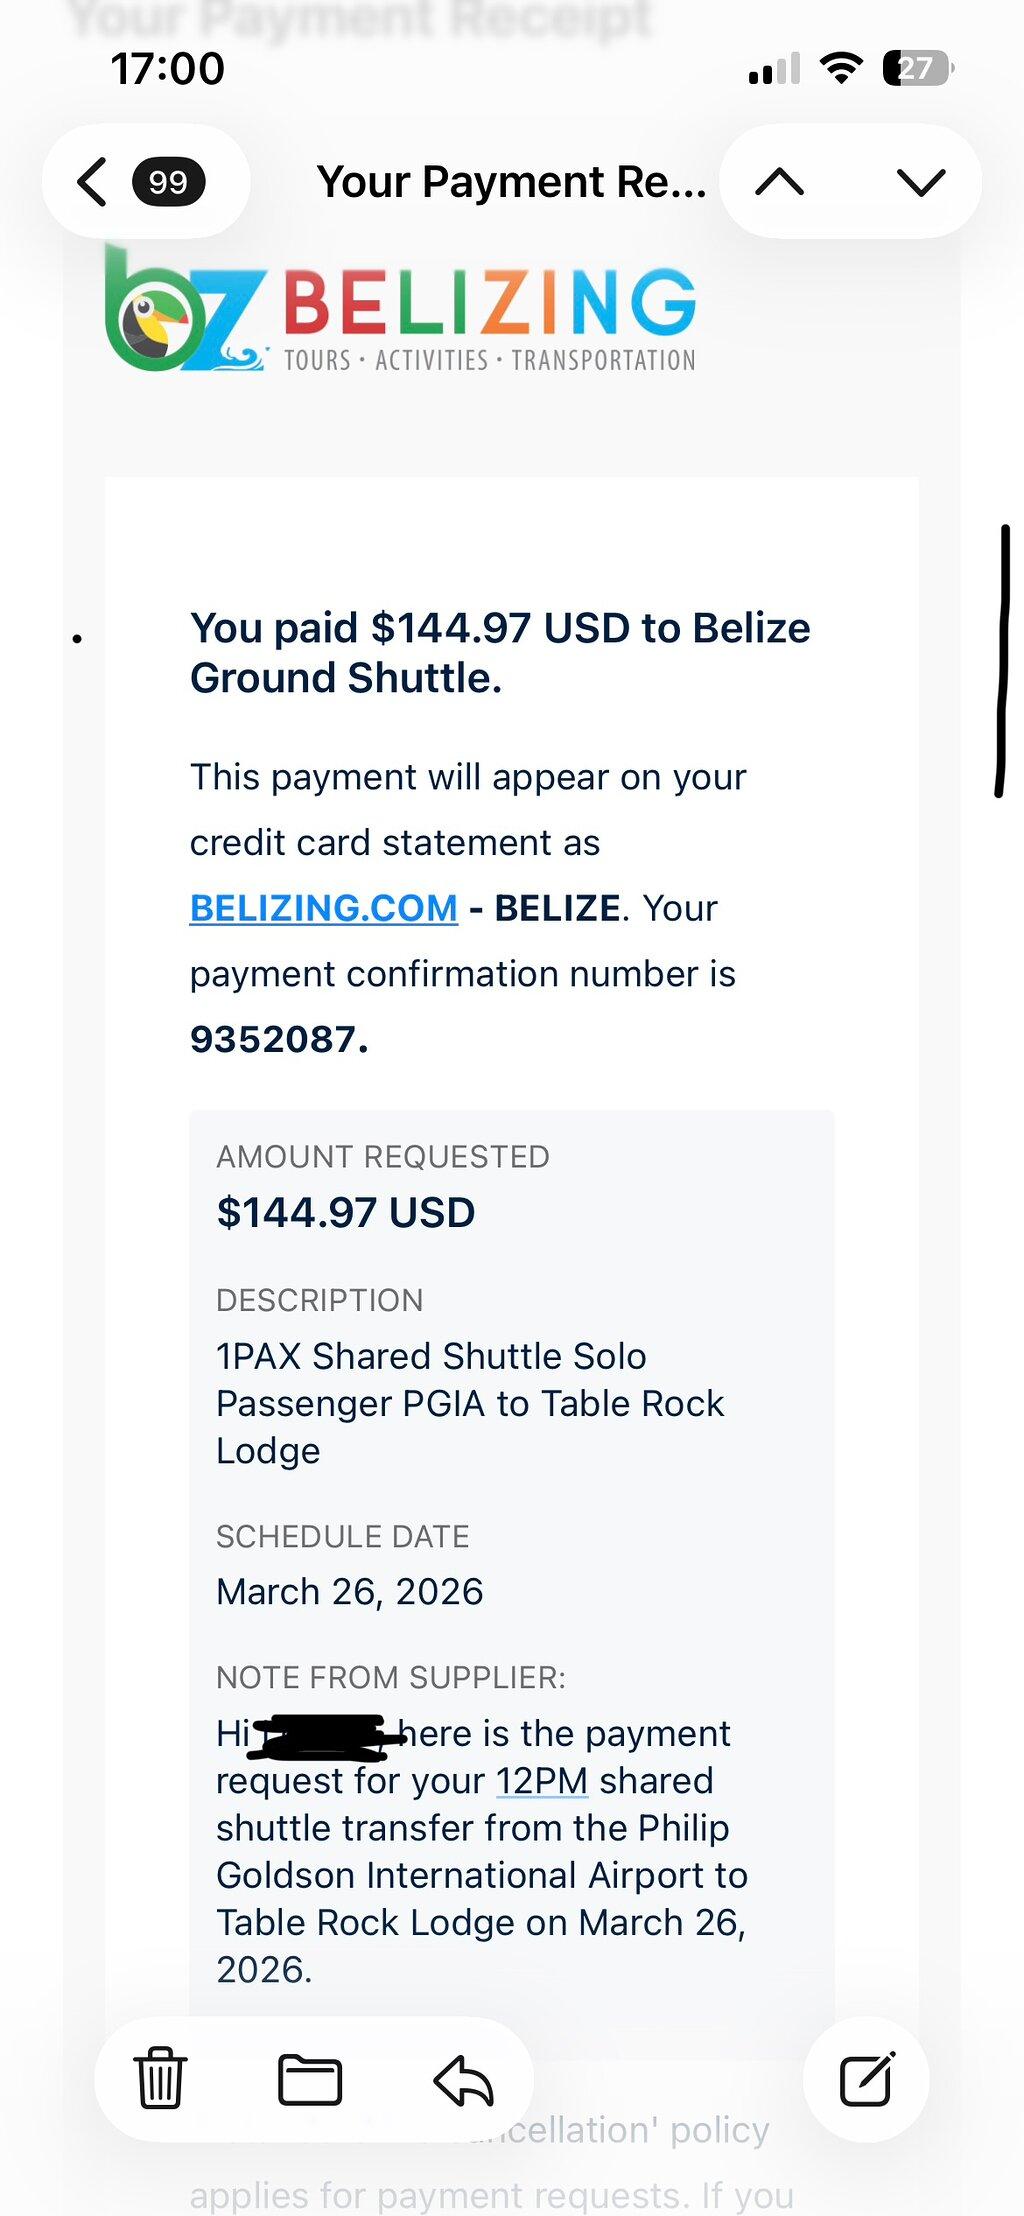
Task: Go to previous message with up chevron
Action: pyautogui.click(x=780, y=182)
